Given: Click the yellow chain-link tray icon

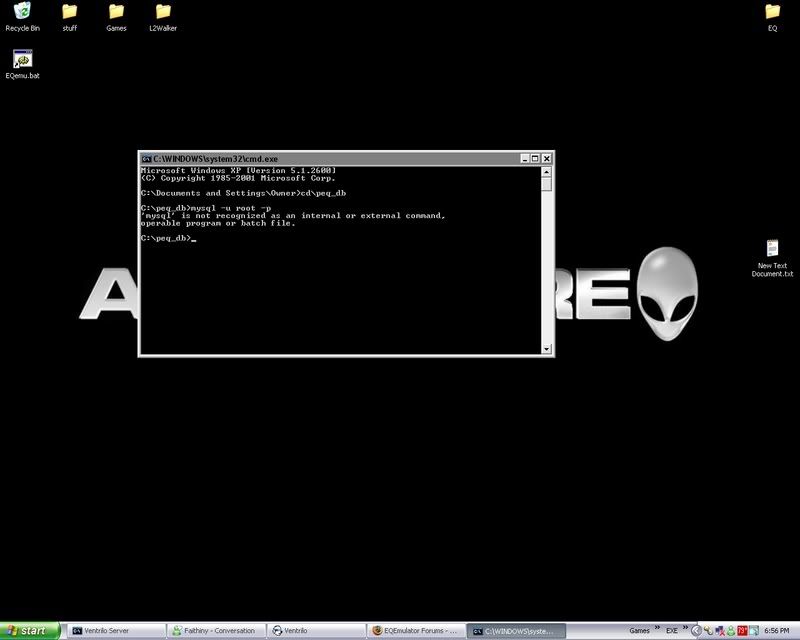Looking at the screenshot, I should pos(708,631).
